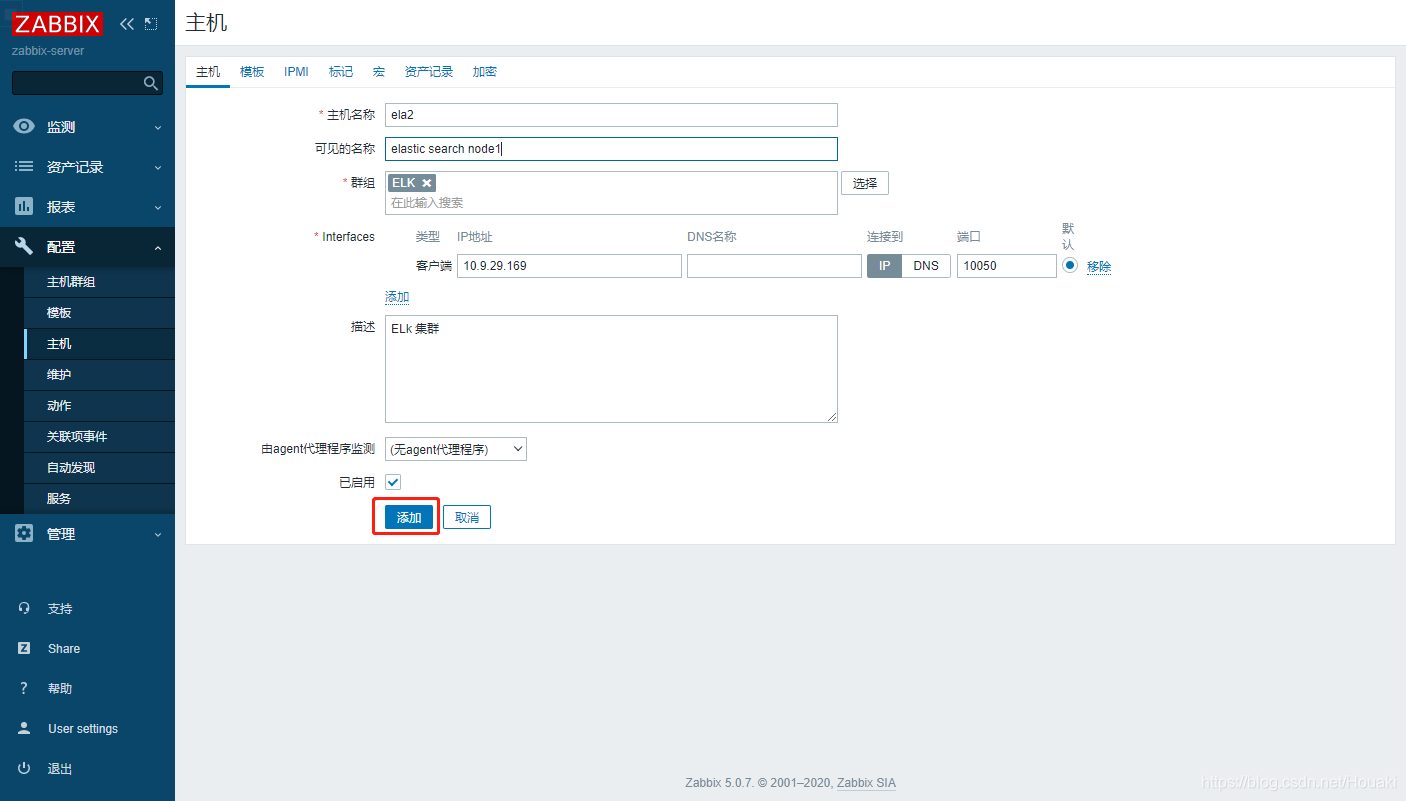The height and width of the screenshot is (801, 1406).
Task: Expand the 报表 menu section
Action: pos(158,207)
